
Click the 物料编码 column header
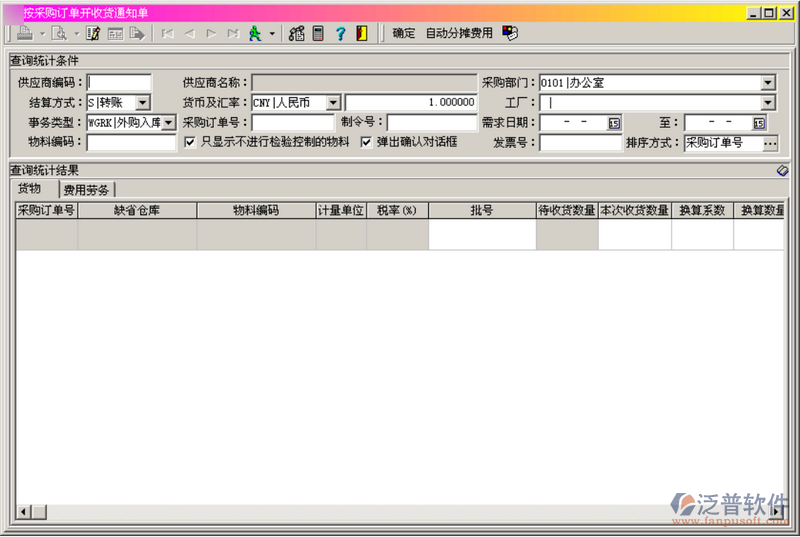coord(256,210)
